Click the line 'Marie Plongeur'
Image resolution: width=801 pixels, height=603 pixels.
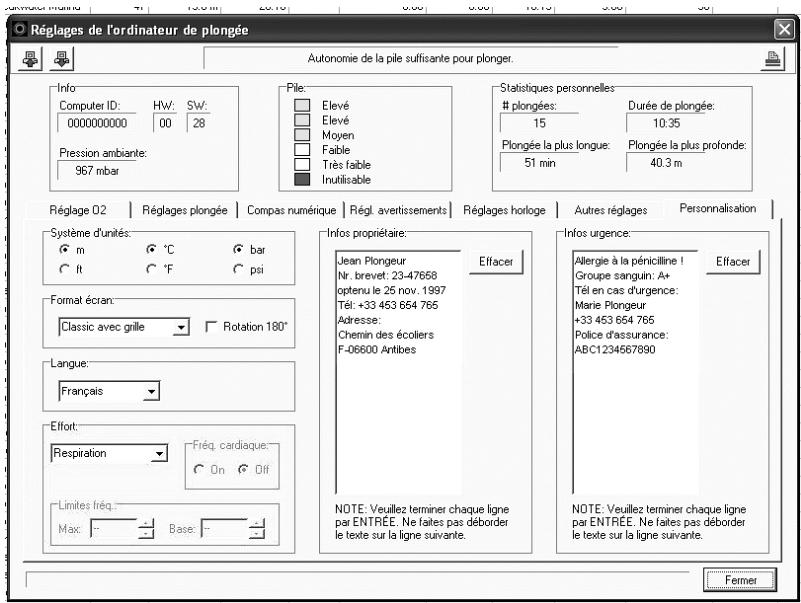pos(610,305)
